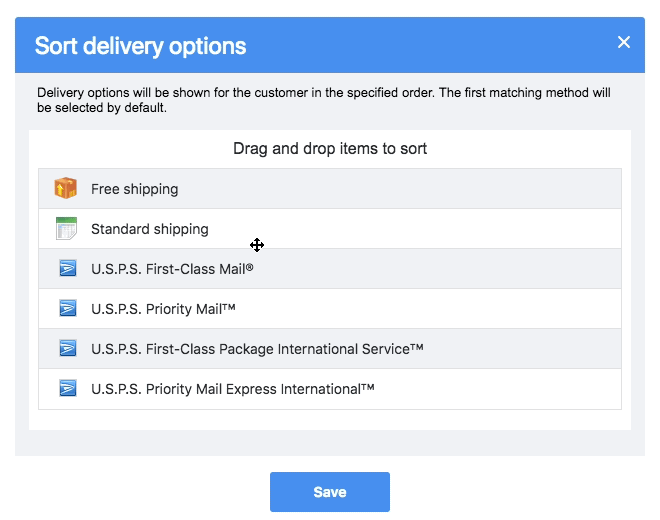
Task: Save the delivery options order
Action: 329,492
